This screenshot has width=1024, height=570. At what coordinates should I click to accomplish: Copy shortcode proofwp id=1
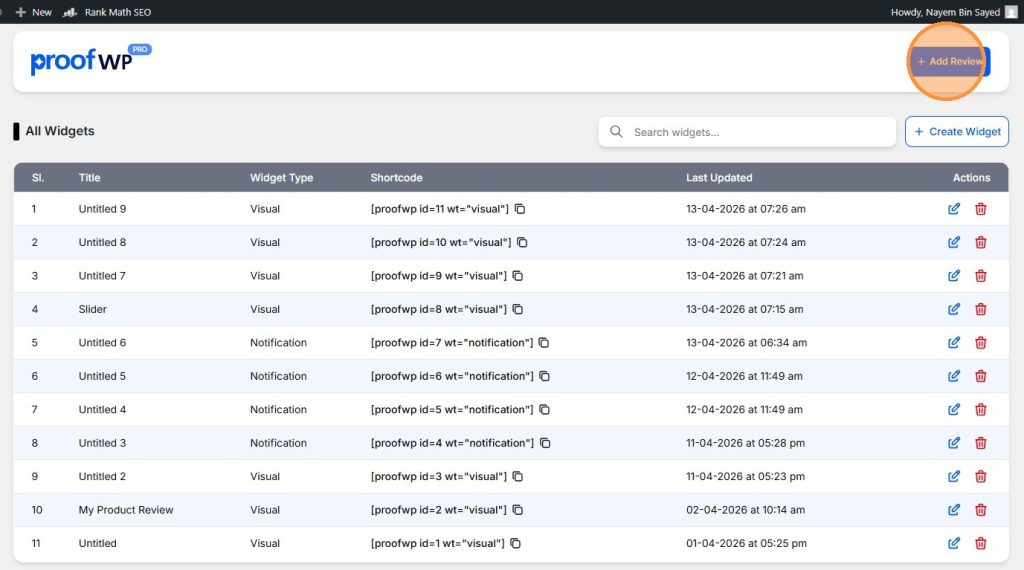tap(515, 543)
